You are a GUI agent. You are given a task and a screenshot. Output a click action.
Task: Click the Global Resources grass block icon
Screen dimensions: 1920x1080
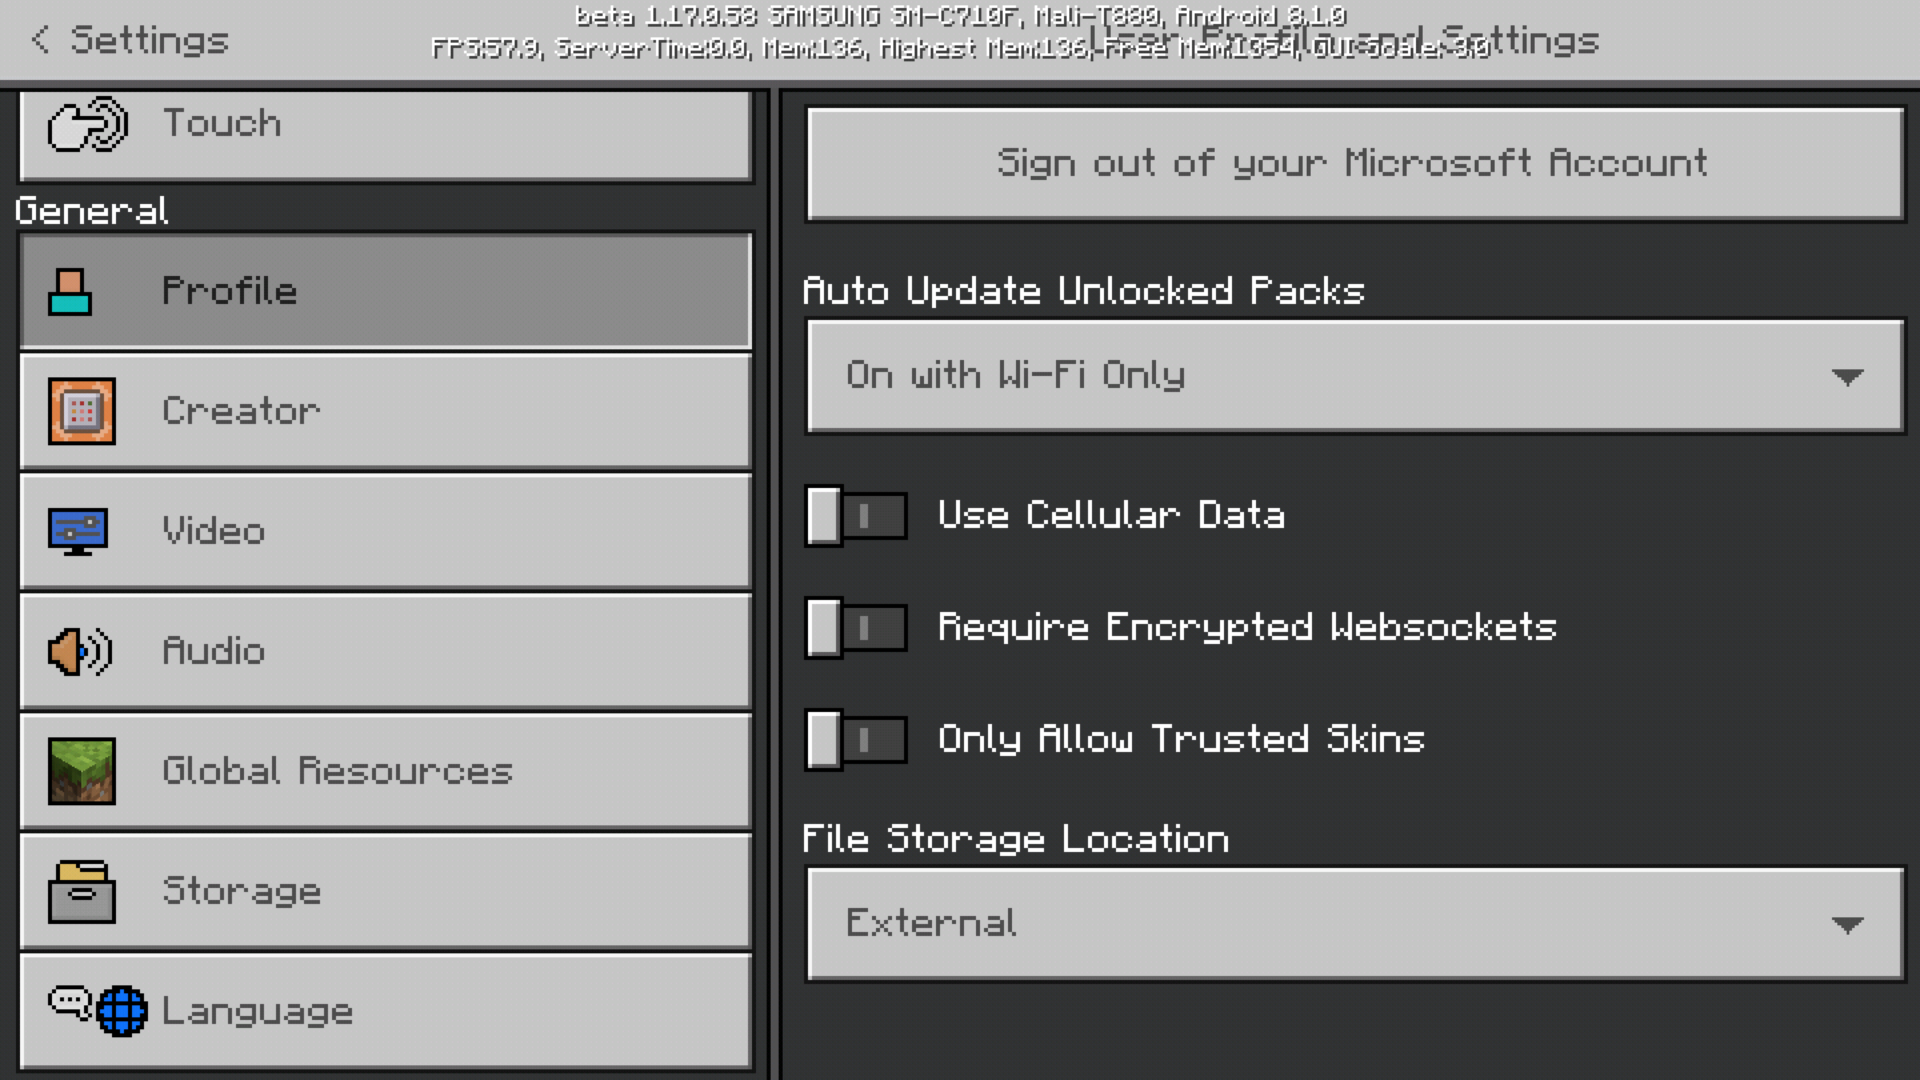point(82,771)
